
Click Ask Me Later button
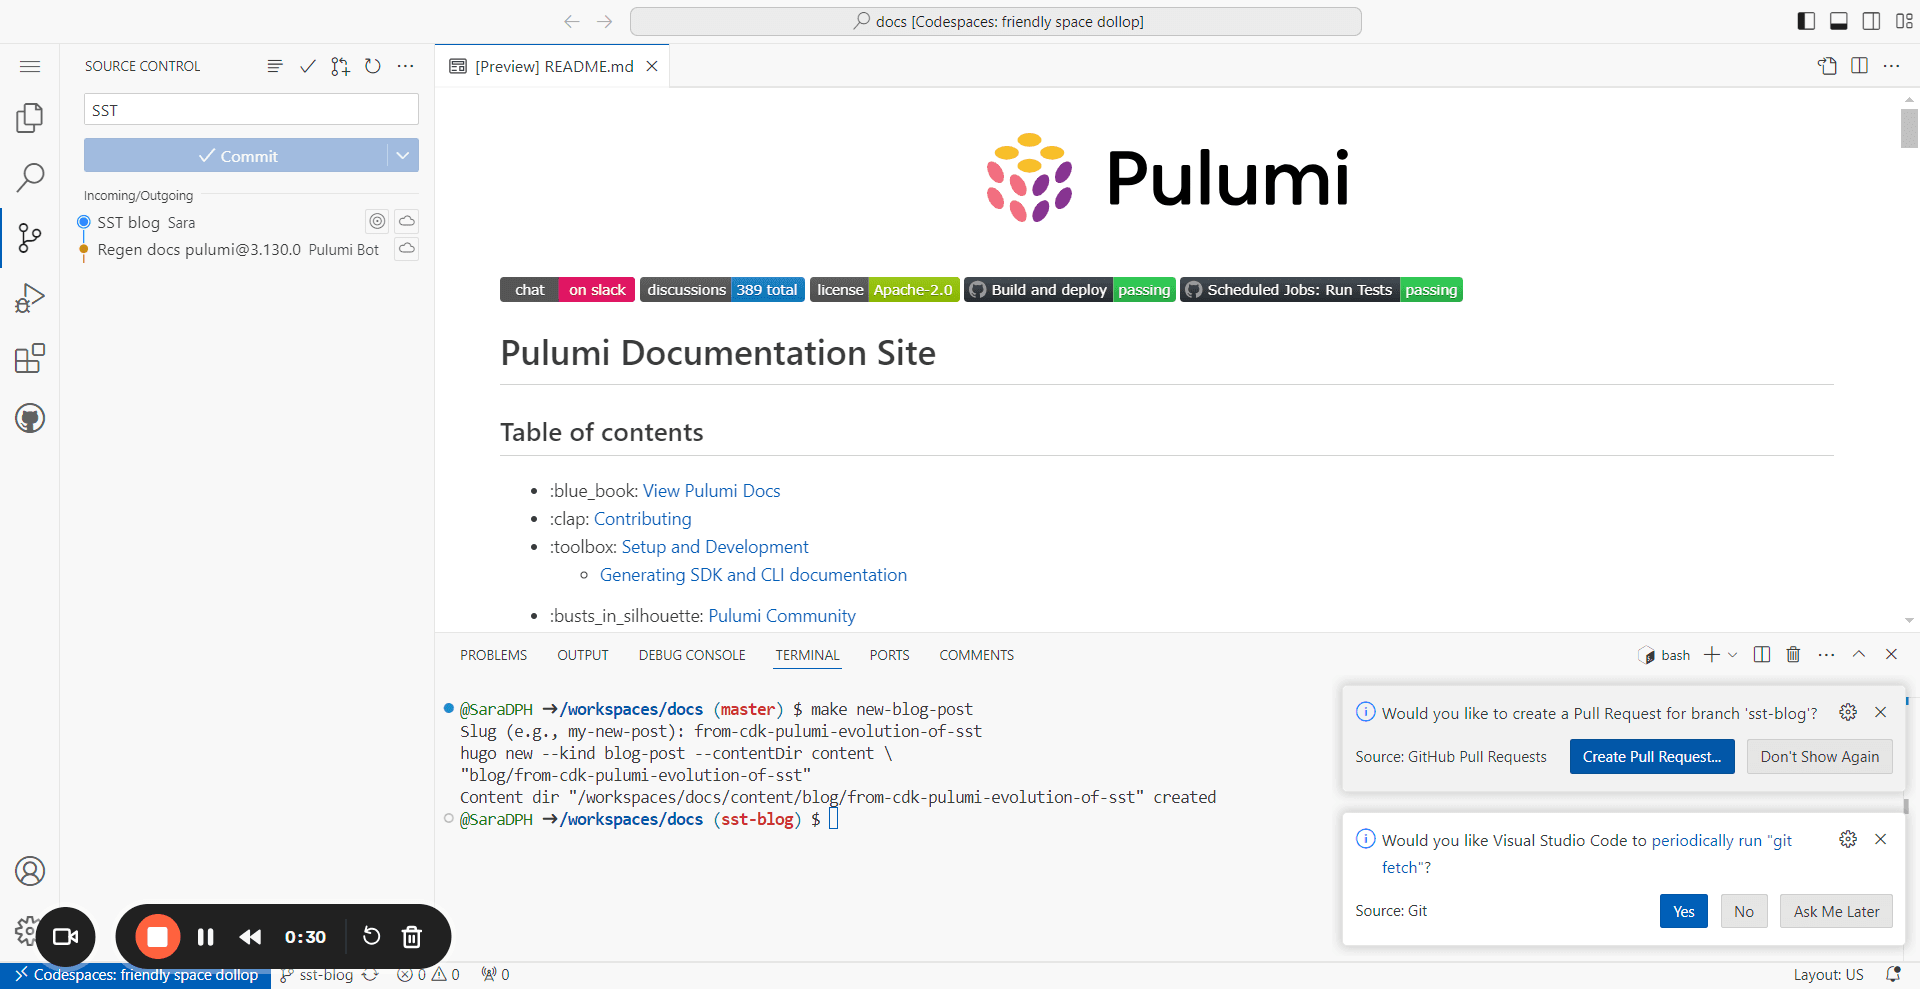point(1836,911)
